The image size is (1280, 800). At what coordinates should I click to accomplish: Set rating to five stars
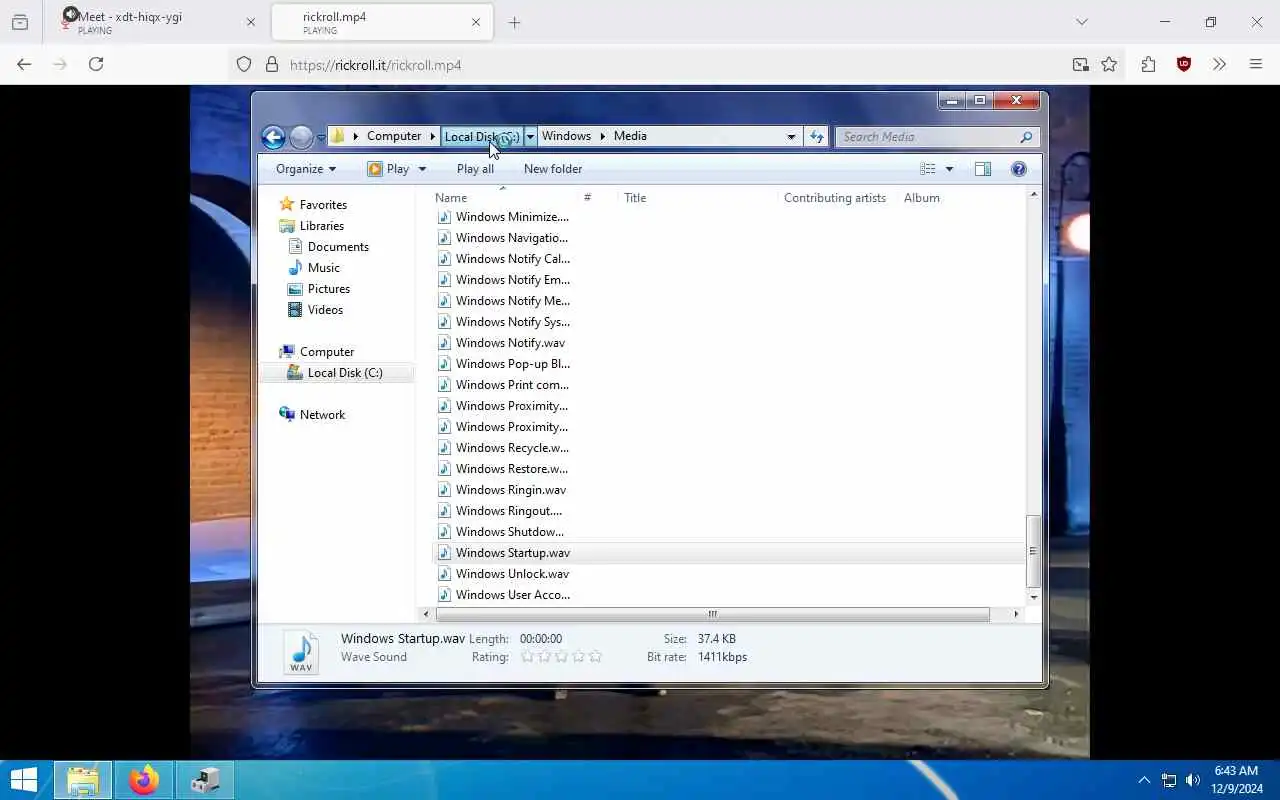click(x=596, y=657)
